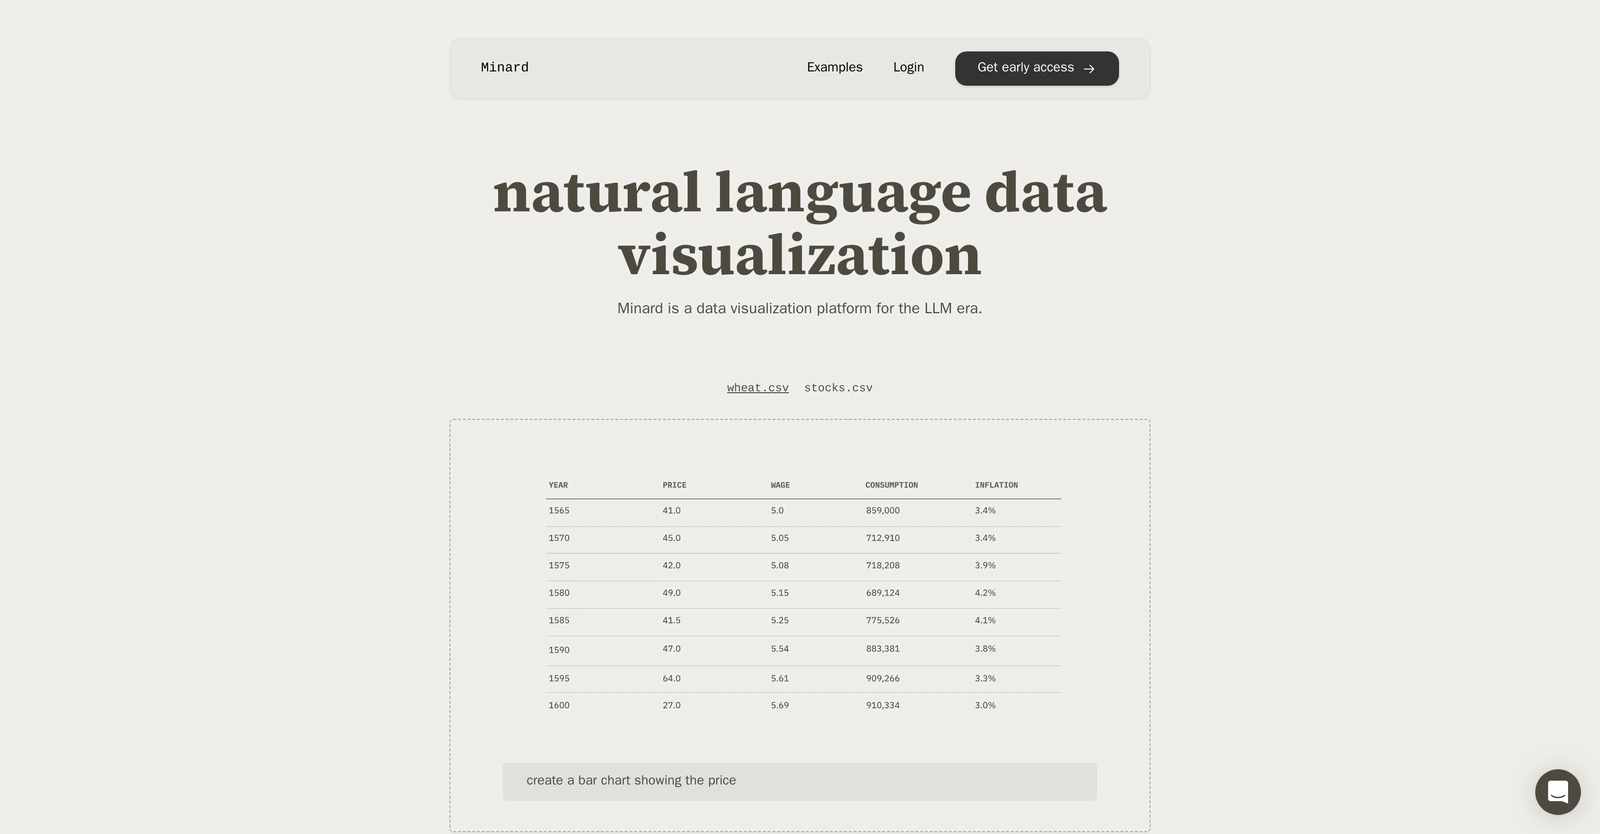Image resolution: width=1600 pixels, height=834 pixels.
Task: Click the inflation value in the 1565 row
Action: [985, 511]
